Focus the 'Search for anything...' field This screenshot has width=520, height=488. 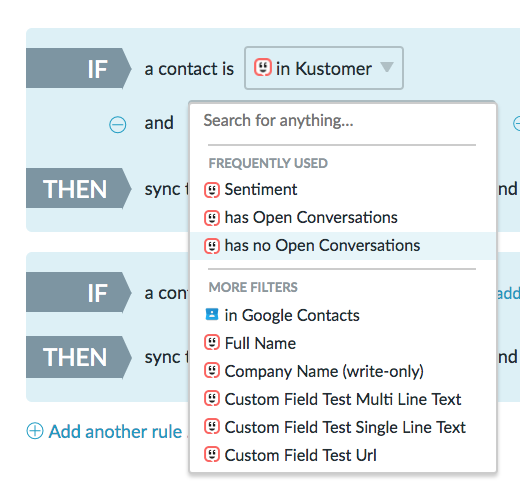coord(342,121)
